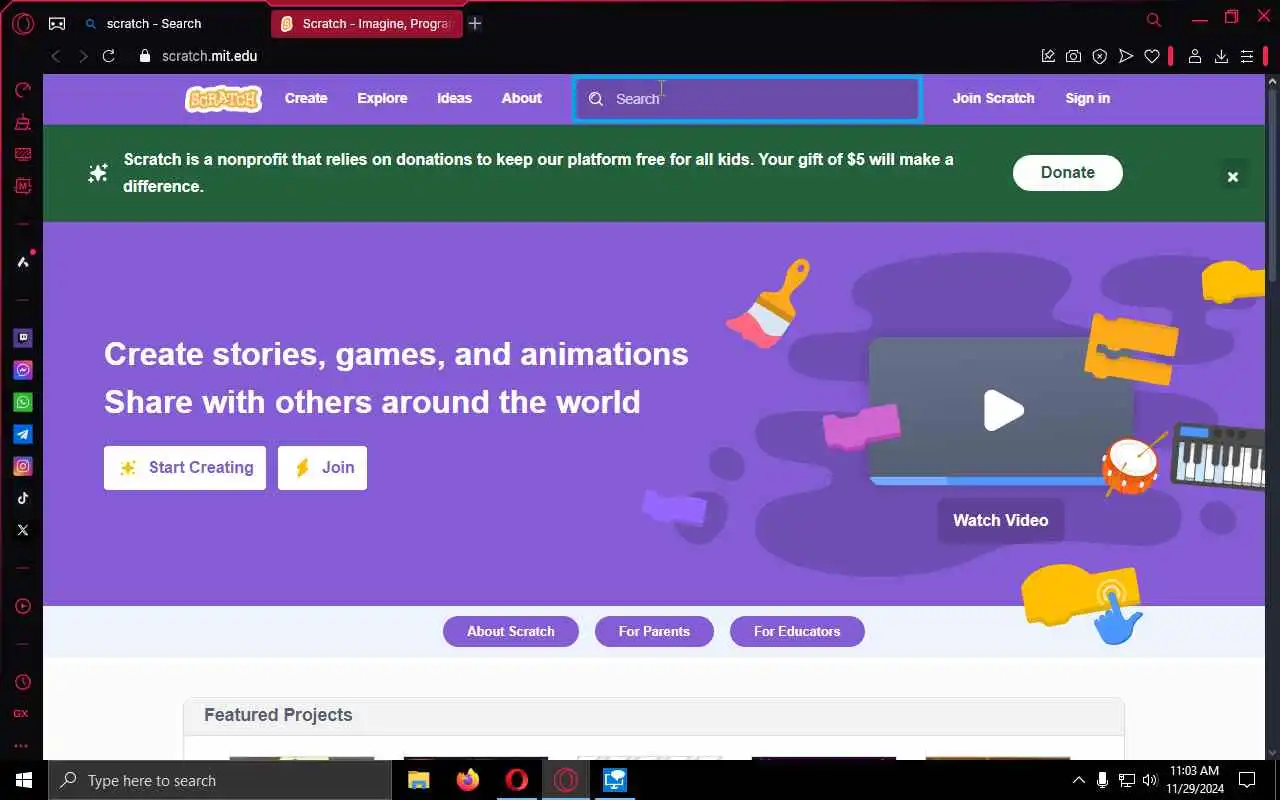Open sidebar three-dots more options
The image size is (1280, 800).
coord(21,746)
